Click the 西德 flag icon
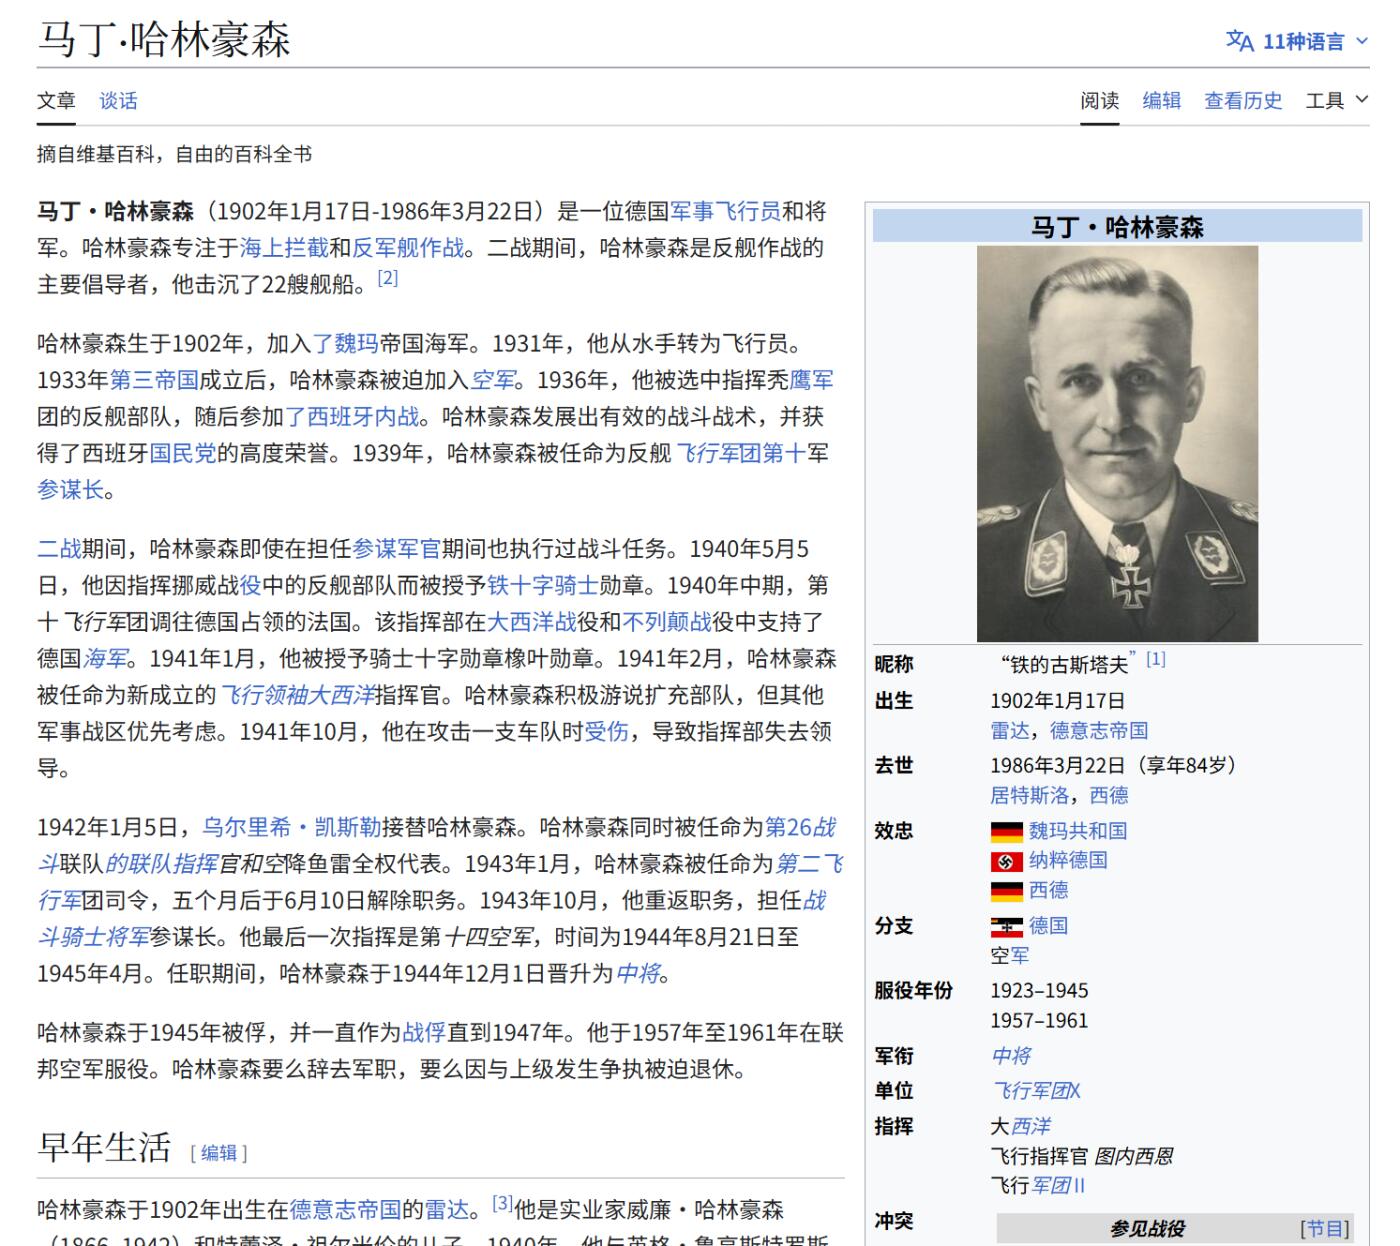 point(1006,891)
